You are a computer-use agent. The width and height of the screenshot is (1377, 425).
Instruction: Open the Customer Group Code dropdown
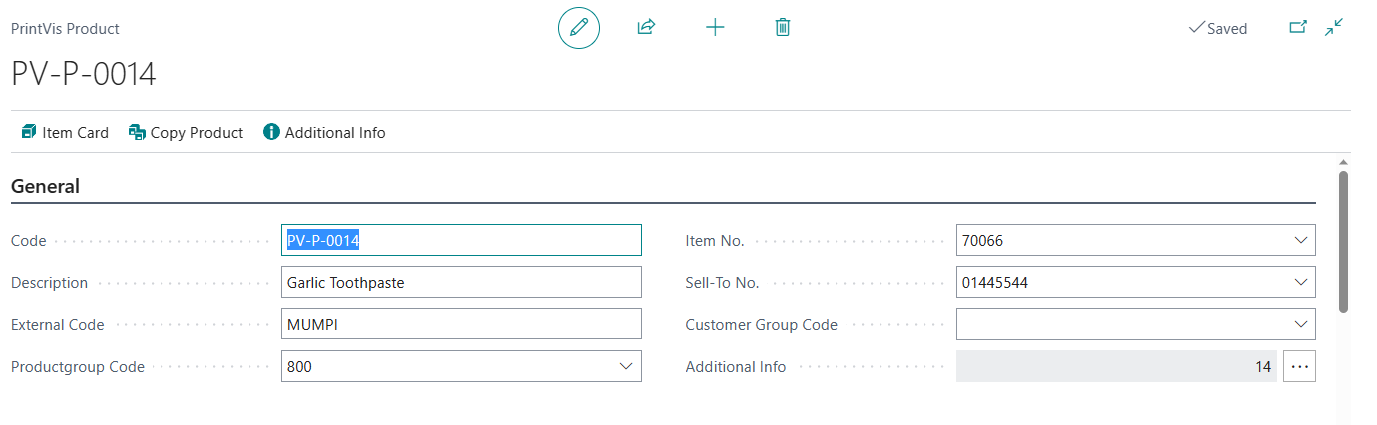pos(1300,325)
